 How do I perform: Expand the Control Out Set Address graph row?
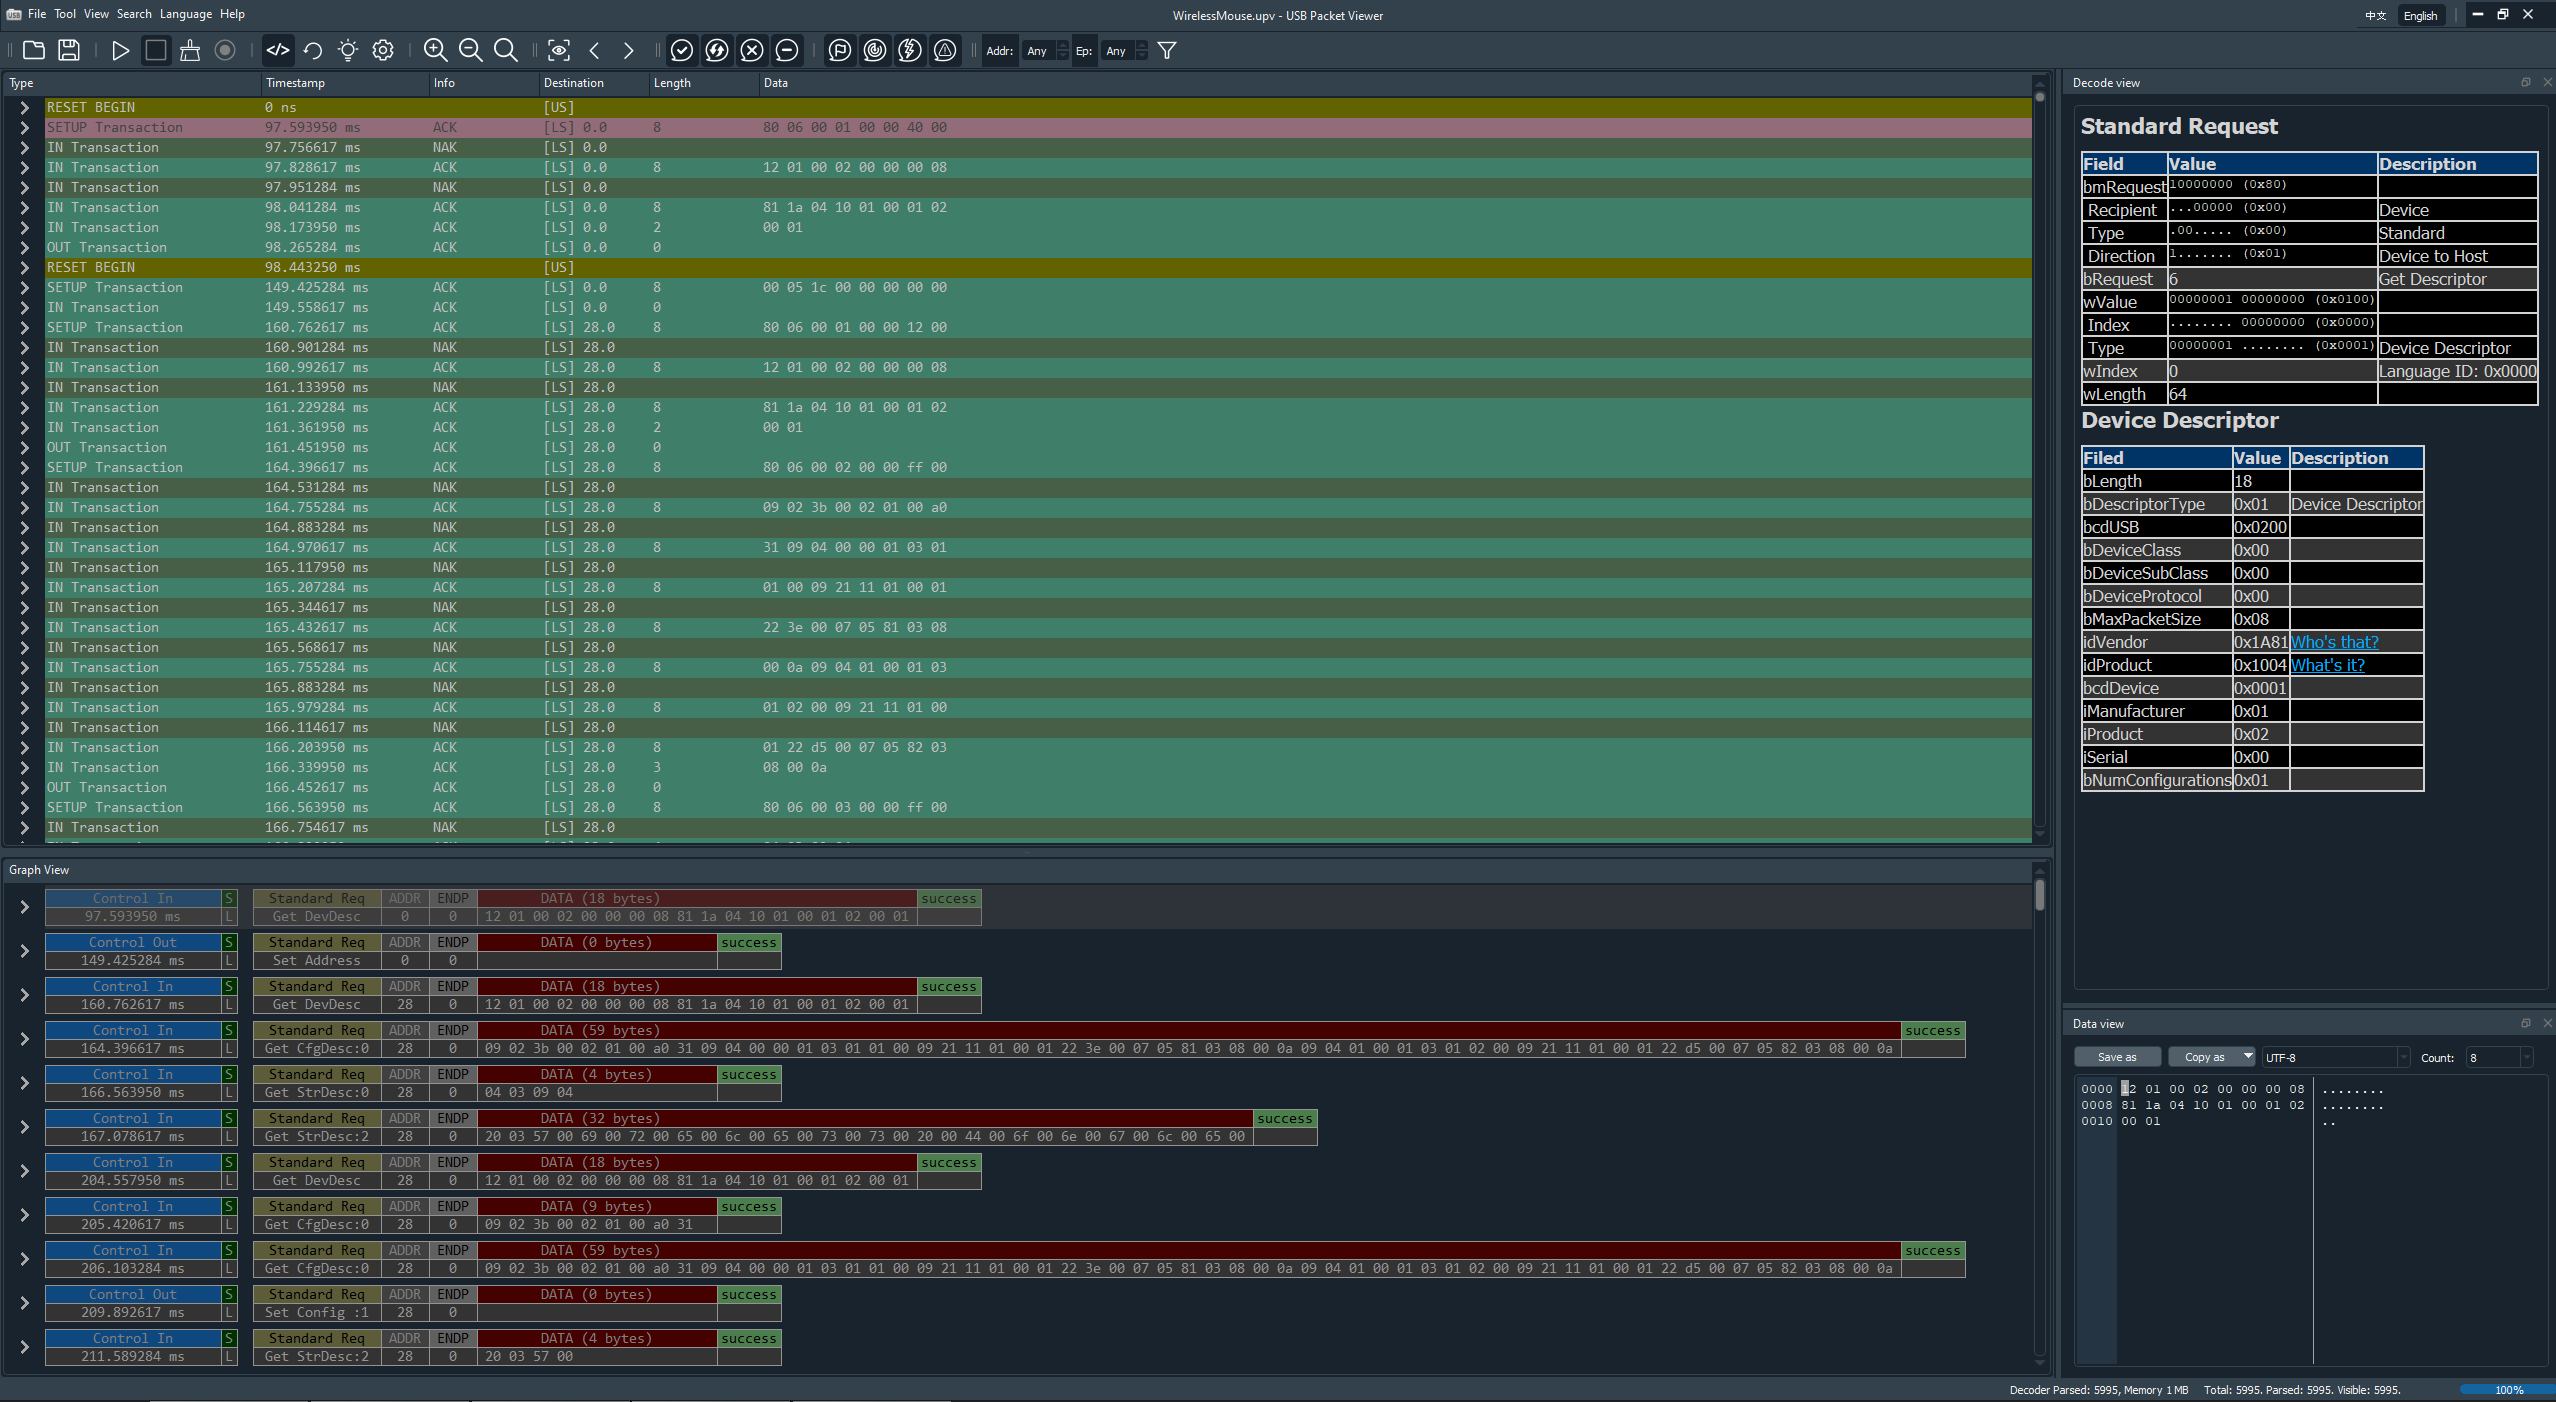[x=24, y=951]
